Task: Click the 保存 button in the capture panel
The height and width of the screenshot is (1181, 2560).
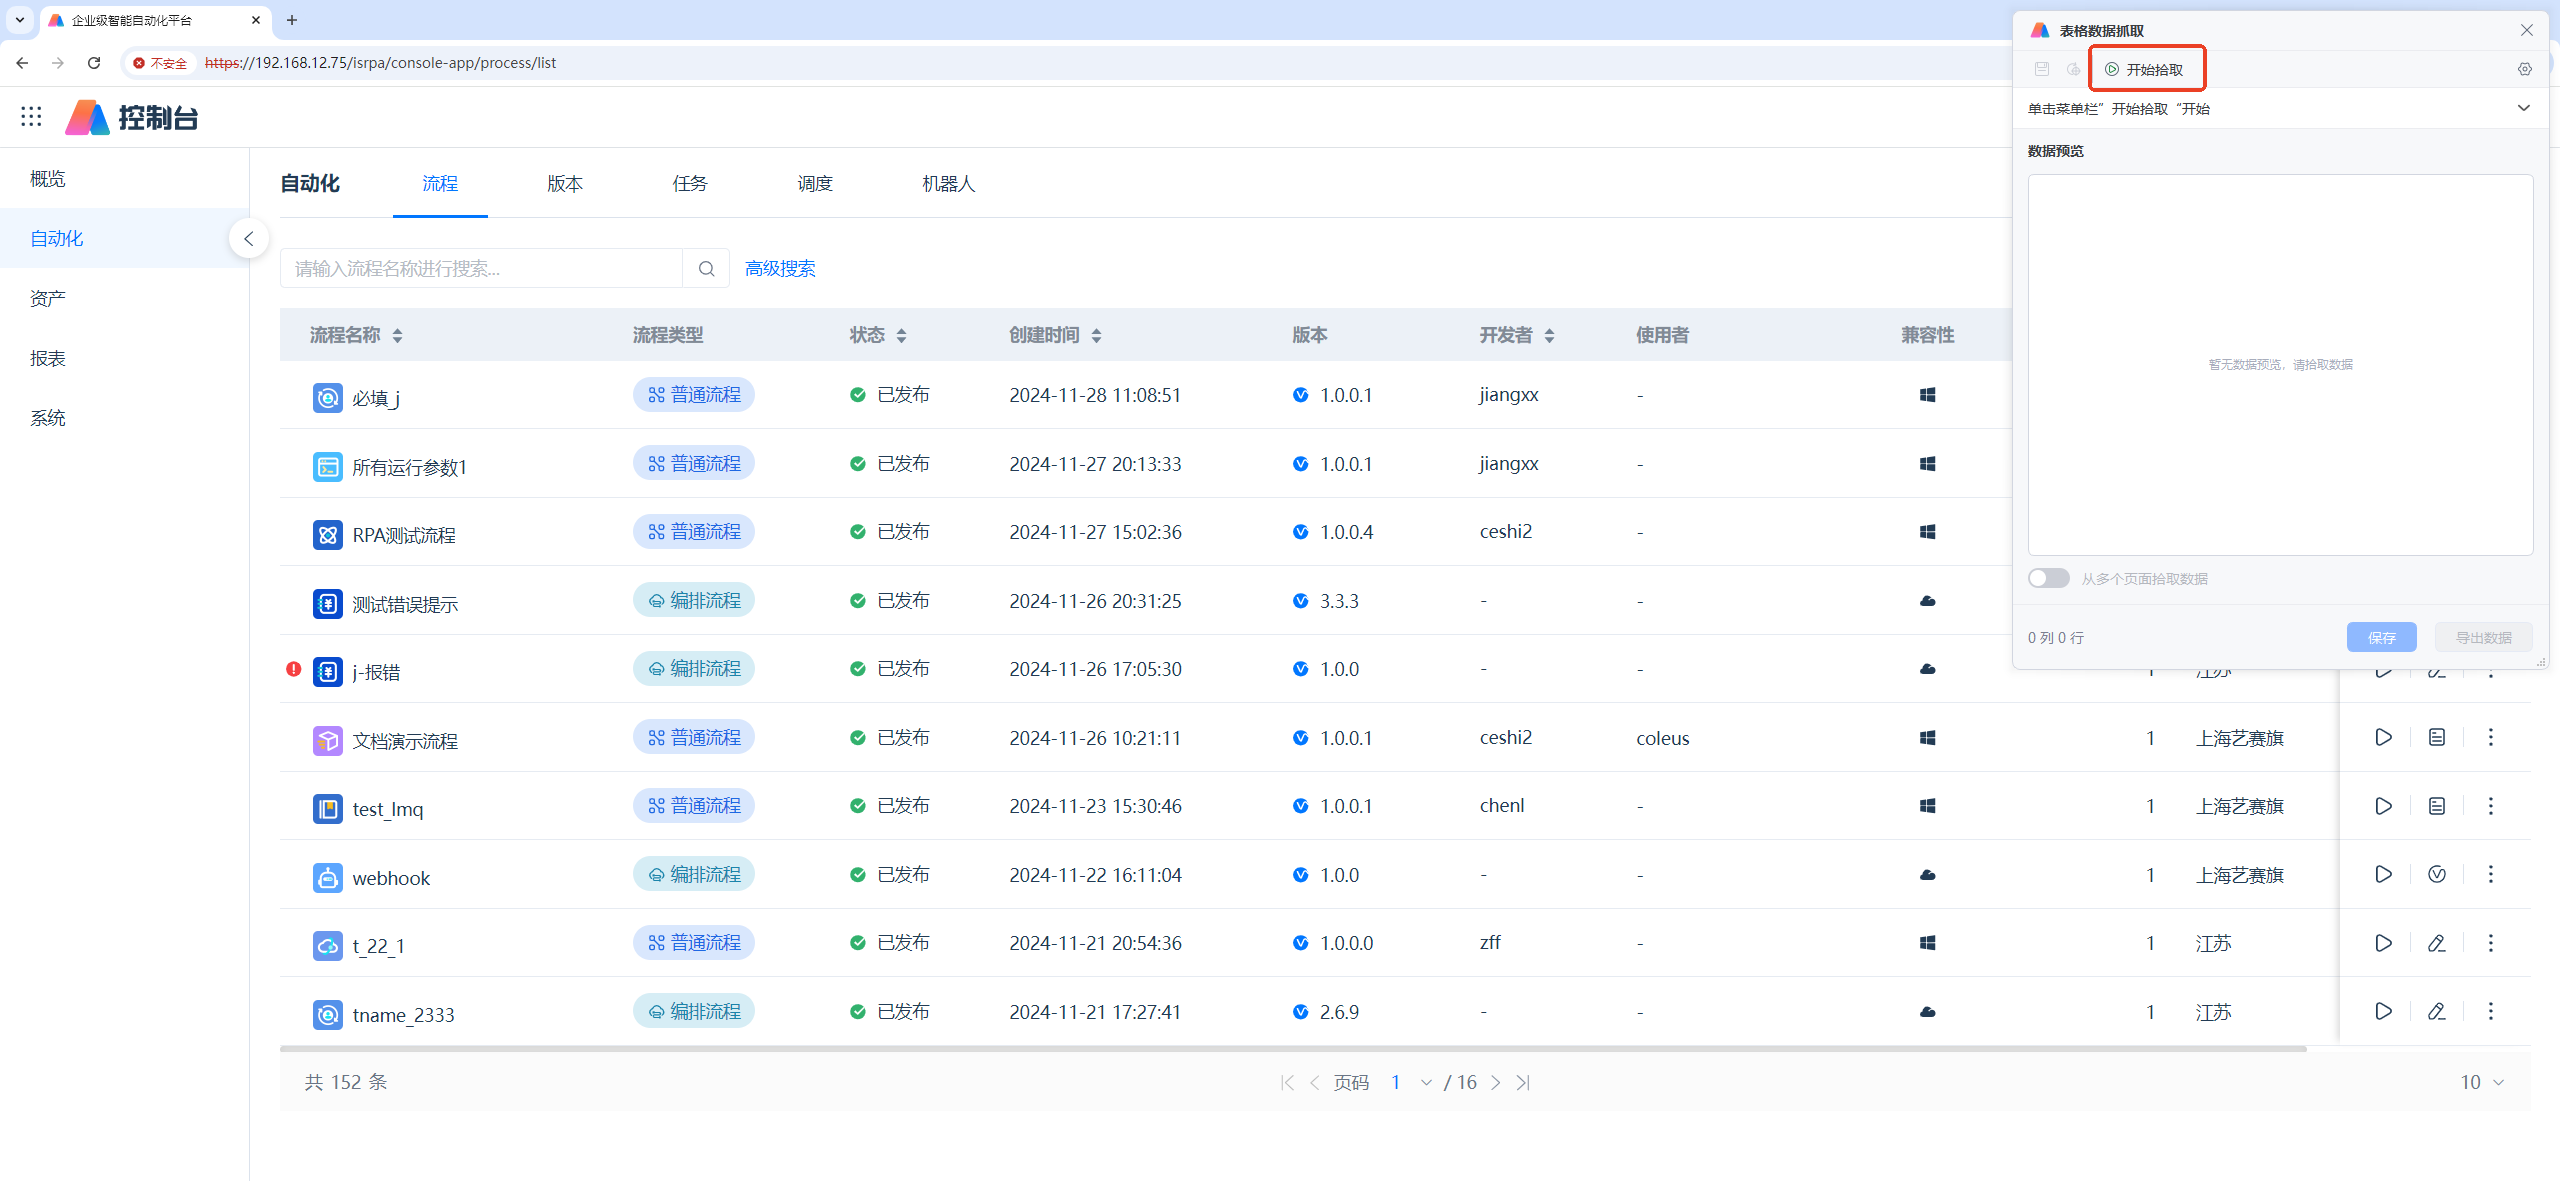Action: 2381,638
